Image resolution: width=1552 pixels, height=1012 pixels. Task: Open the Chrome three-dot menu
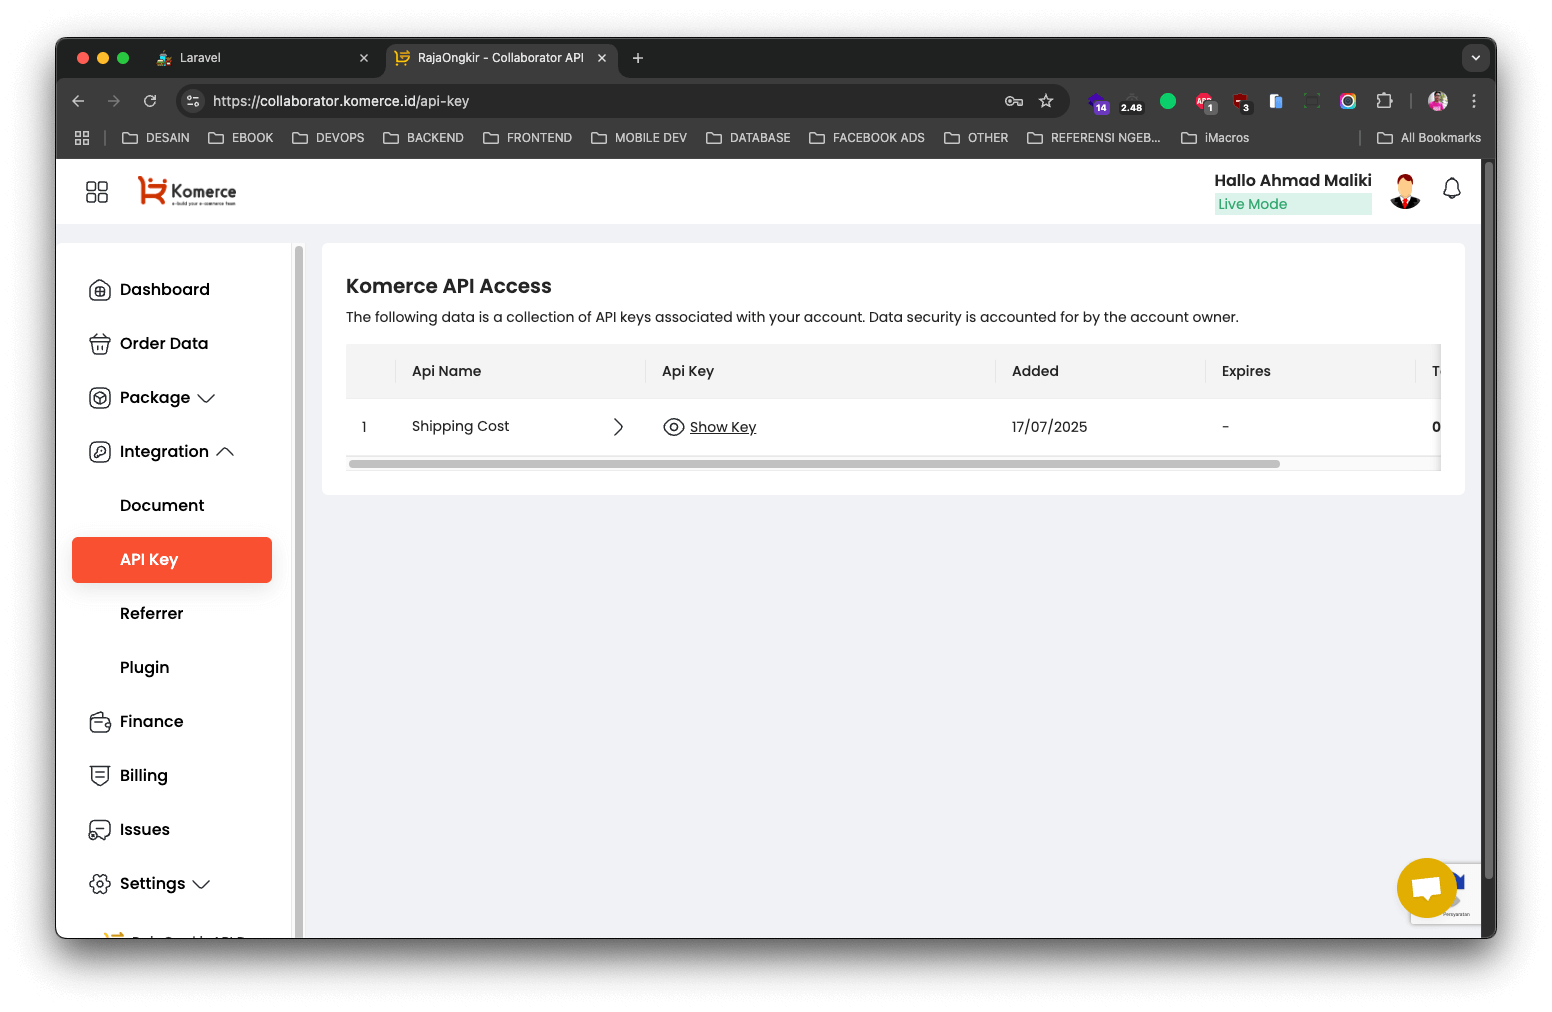pyautogui.click(x=1474, y=101)
